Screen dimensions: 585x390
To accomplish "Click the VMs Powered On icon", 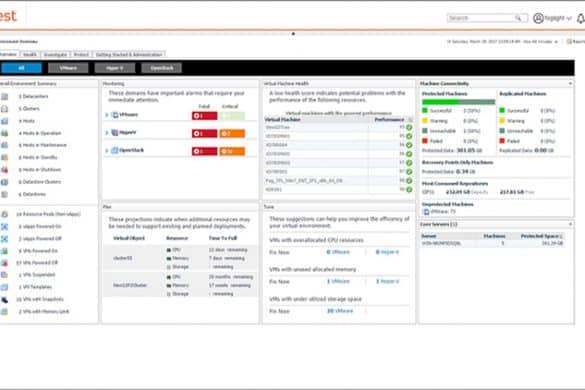I will (x=4, y=251).
